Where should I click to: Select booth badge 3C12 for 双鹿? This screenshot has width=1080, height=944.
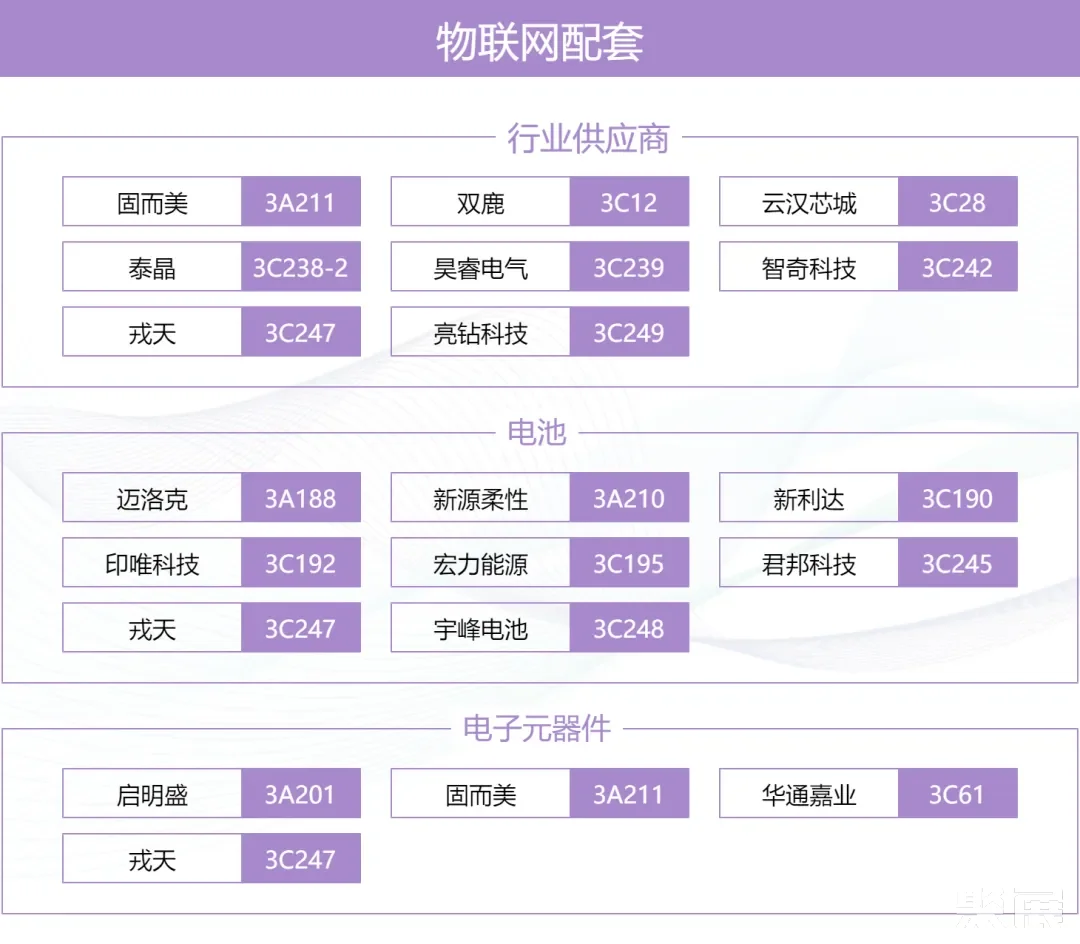pos(630,201)
